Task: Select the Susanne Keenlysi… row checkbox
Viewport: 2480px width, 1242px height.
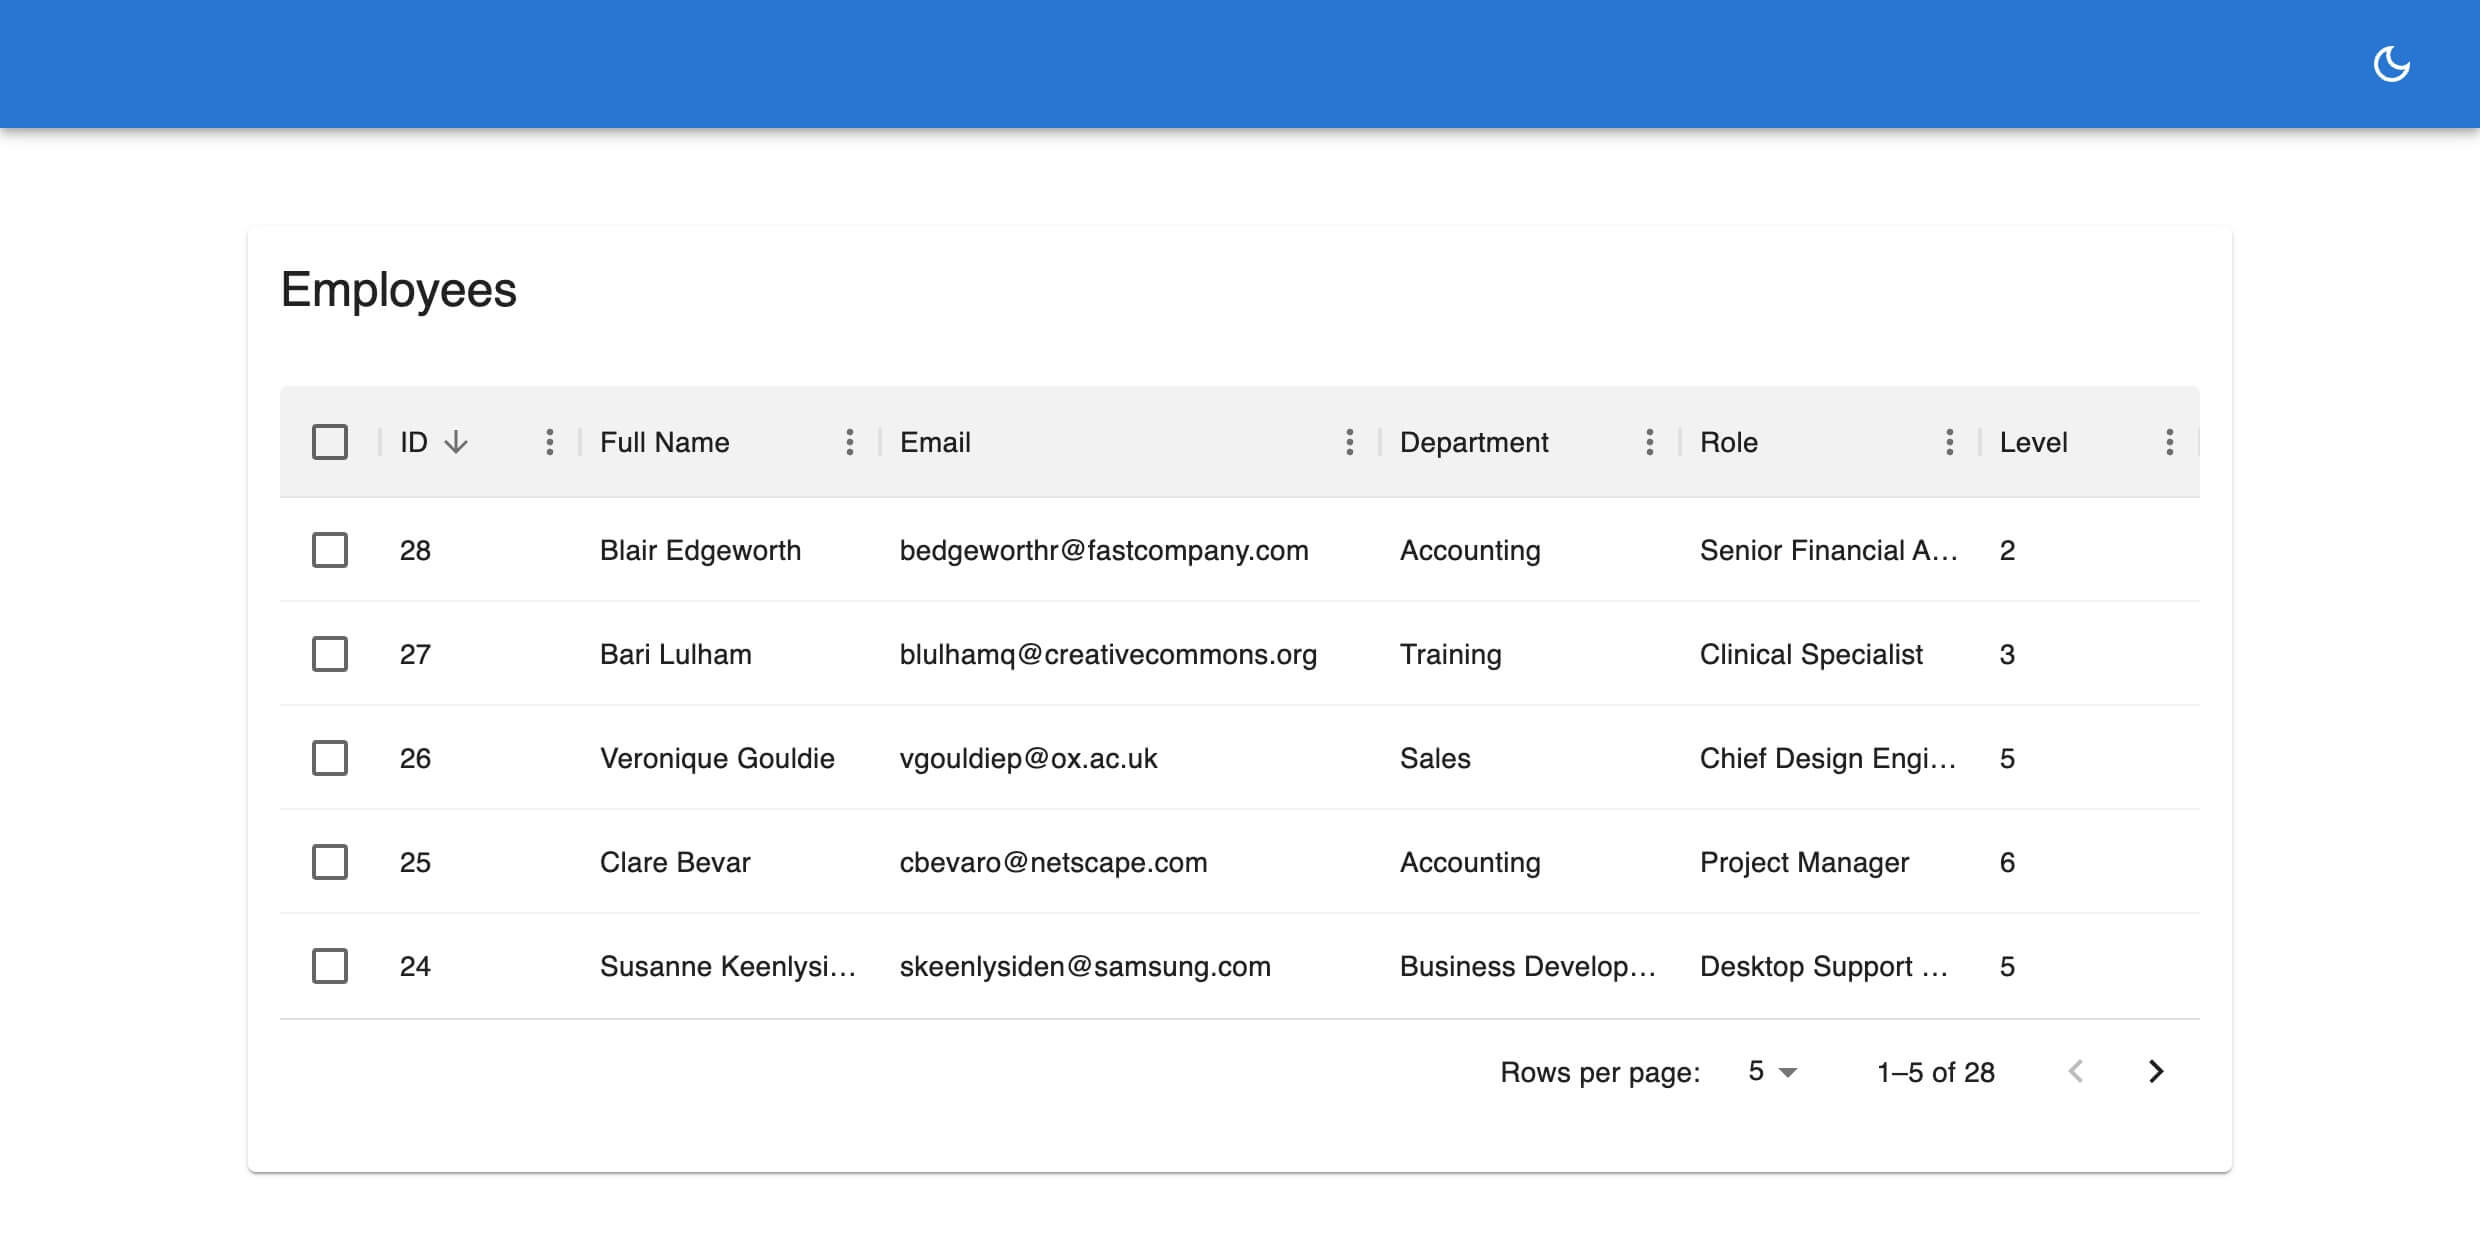Action: [x=330, y=966]
